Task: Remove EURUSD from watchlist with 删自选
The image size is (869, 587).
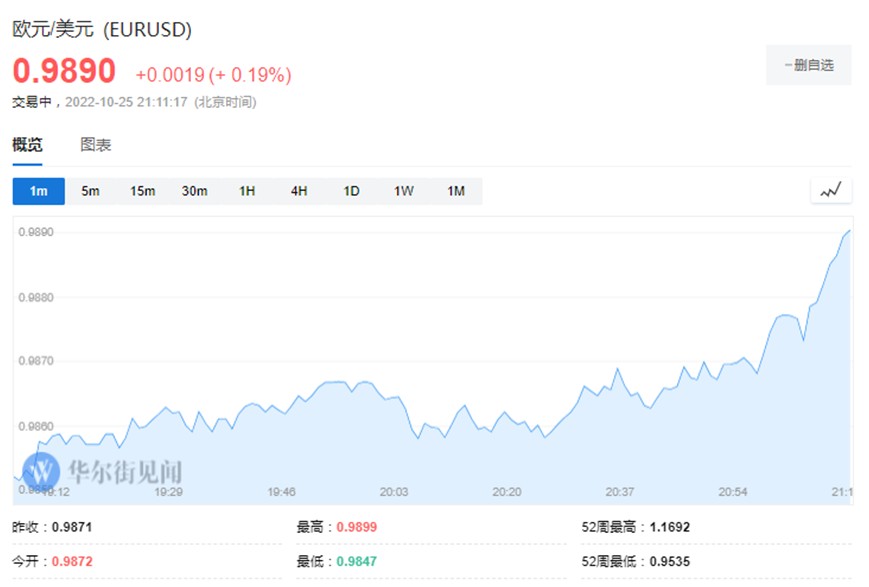Action: (x=808, y=65)
